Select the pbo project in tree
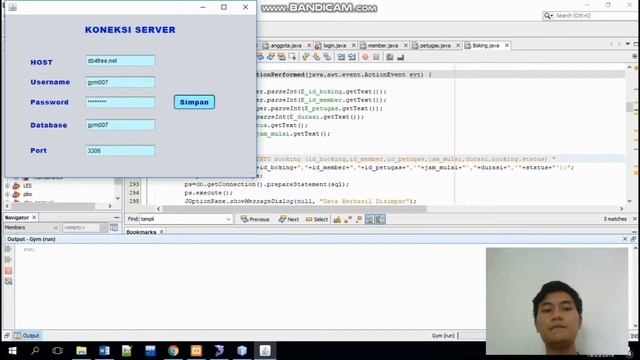The width and height of the screenshot is (640, 360). [x=27, y=194]
